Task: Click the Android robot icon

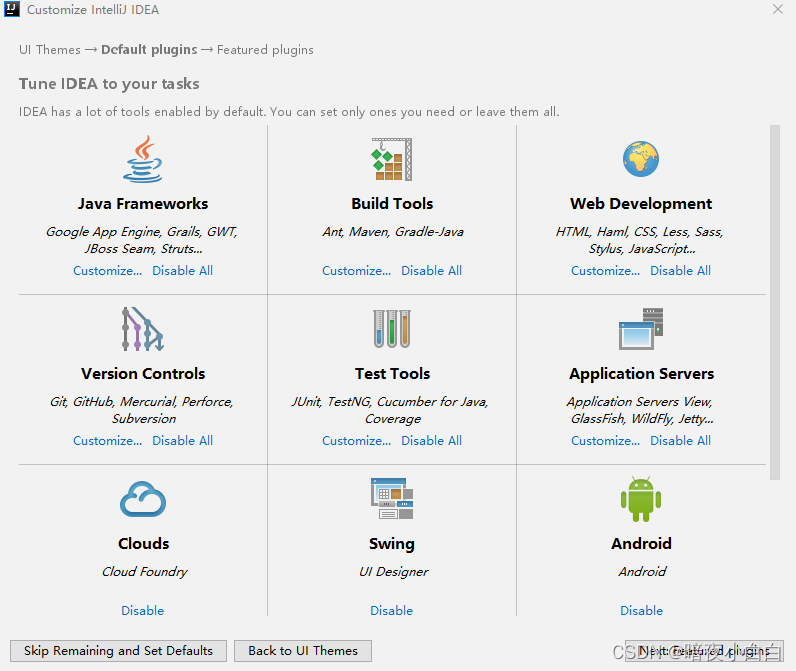Action: [x=641, y=499]
